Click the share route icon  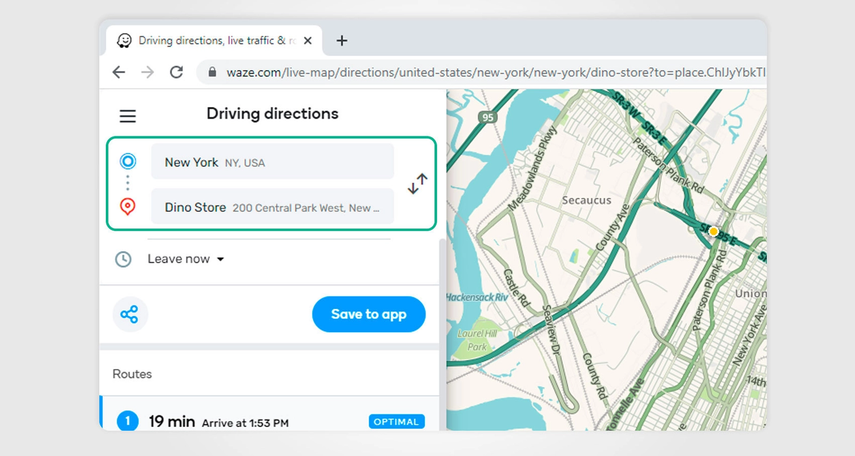point(130,314)
